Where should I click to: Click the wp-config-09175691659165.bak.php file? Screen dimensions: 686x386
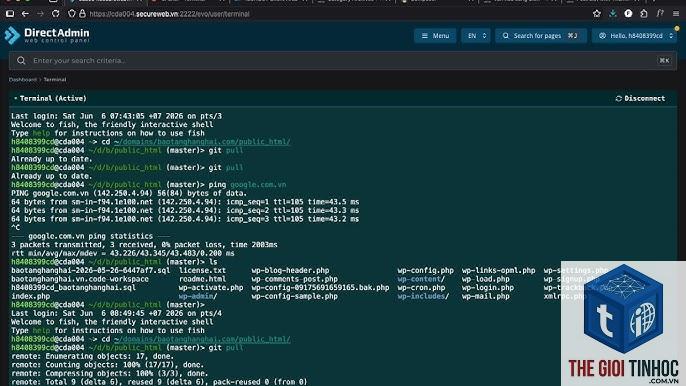(320, 288)
